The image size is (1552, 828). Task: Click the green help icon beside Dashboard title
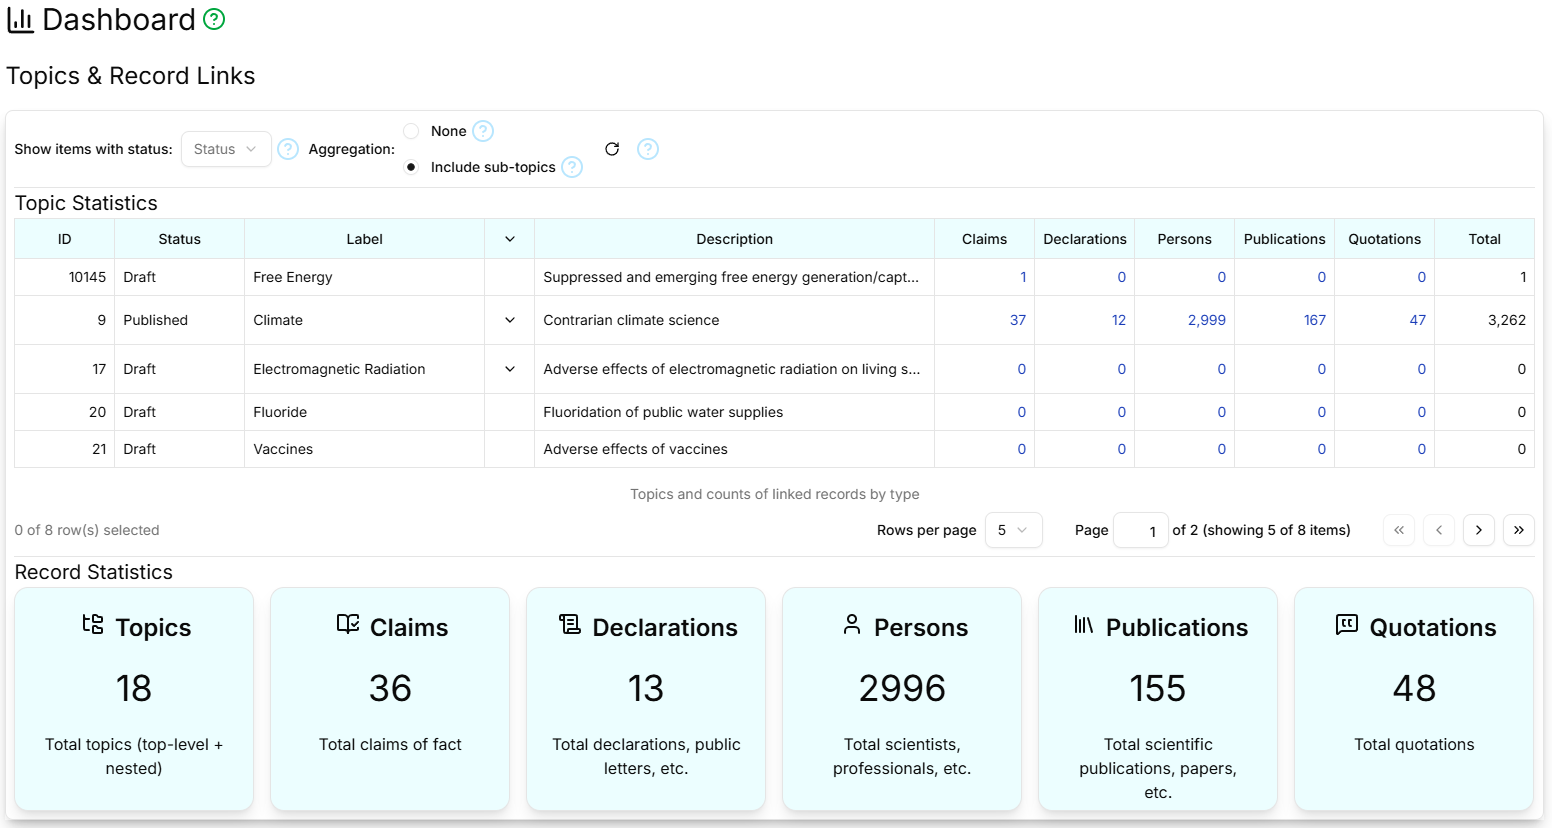coord(214,19)
